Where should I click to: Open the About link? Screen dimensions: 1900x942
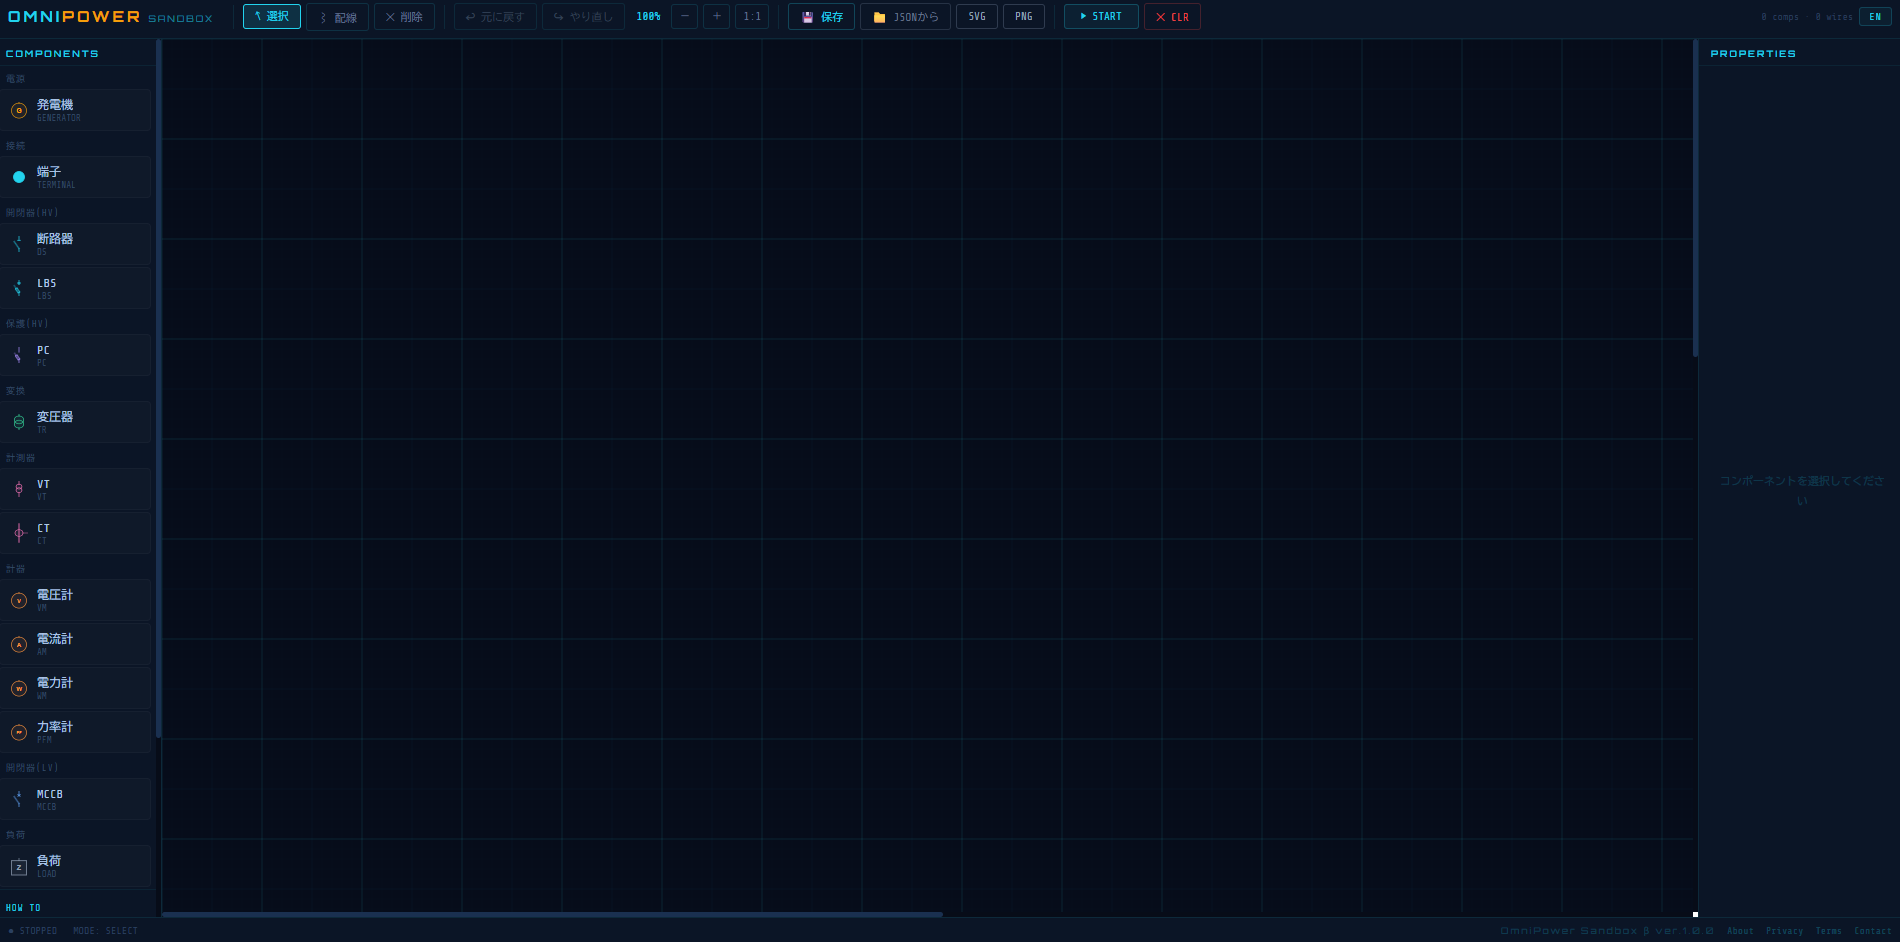1740,931
